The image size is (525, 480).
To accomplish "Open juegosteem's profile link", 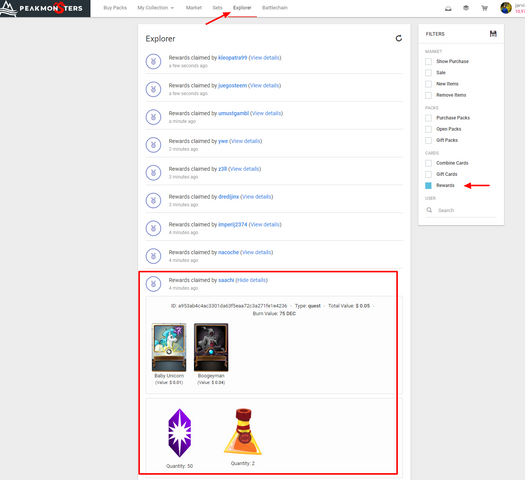I will point(232,85).
